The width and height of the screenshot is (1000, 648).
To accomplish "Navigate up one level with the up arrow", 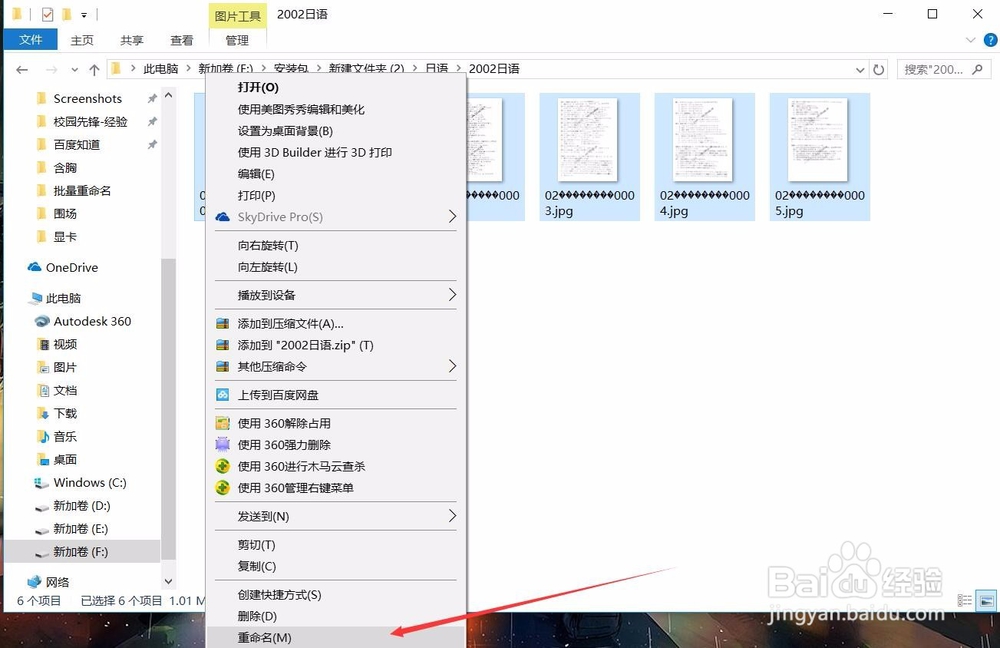I will pyautogui.click(x=95, y=68).
